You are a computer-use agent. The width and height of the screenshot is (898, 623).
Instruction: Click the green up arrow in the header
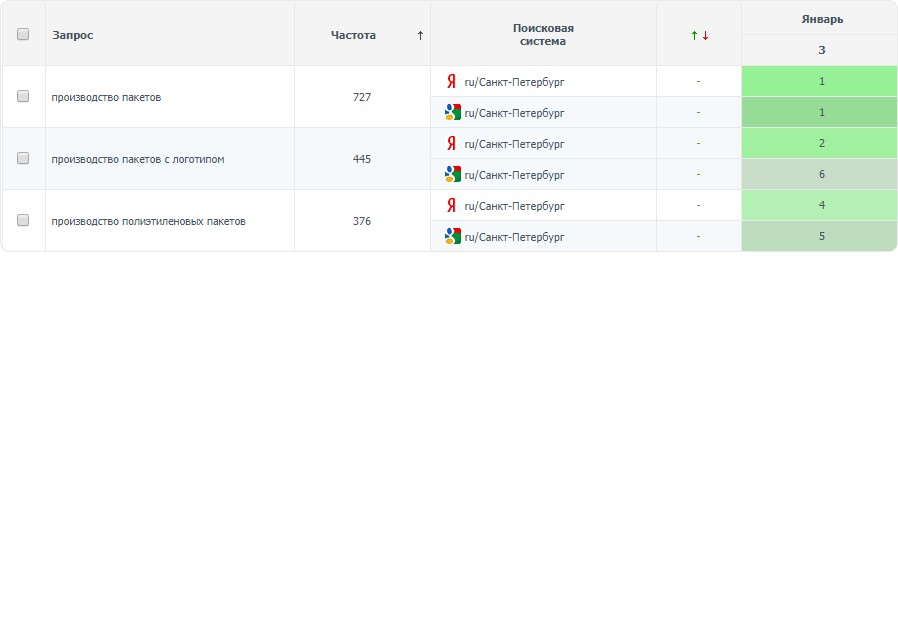pyautogui.click(x=694, y=36)
